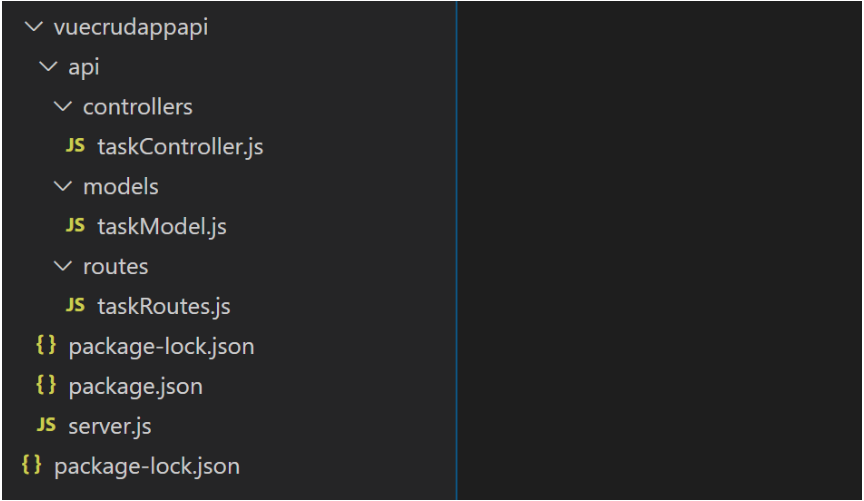Open taskRoutes.js by its file name
The width and height of the screenshot is (864, 501).
[164, 307]
